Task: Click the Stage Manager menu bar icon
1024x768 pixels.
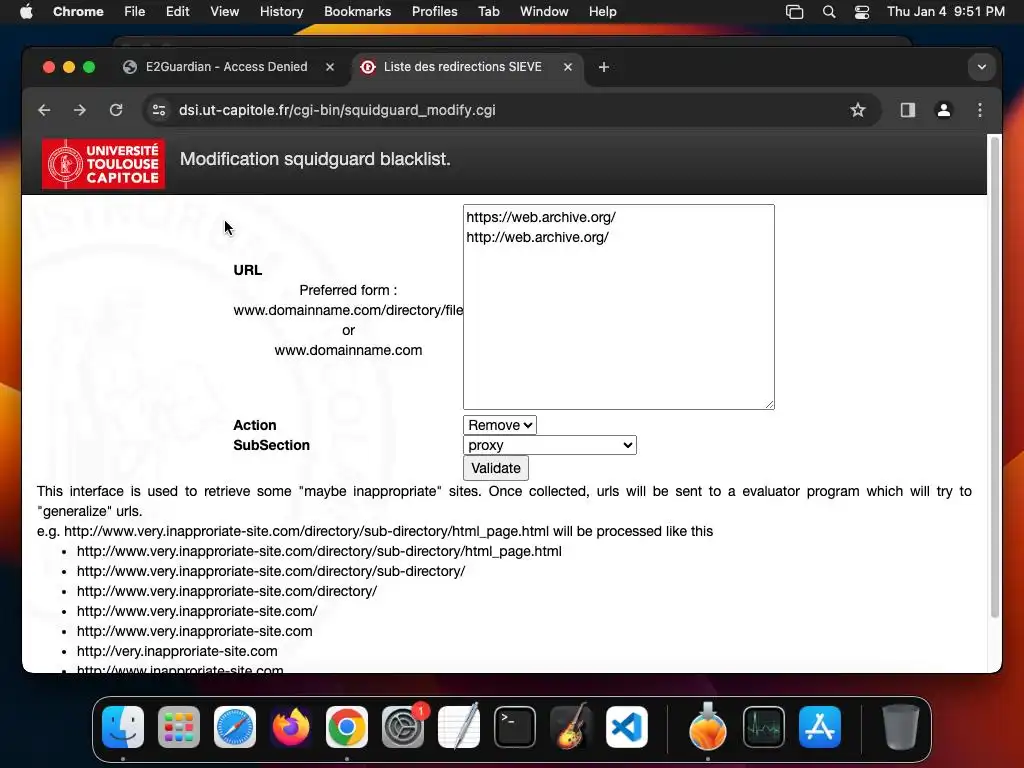Action: point(794,12)
